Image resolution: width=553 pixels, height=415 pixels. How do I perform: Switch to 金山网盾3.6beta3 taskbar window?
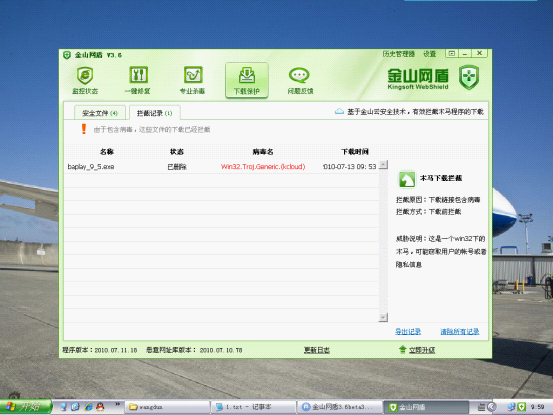tap(340, 407)
